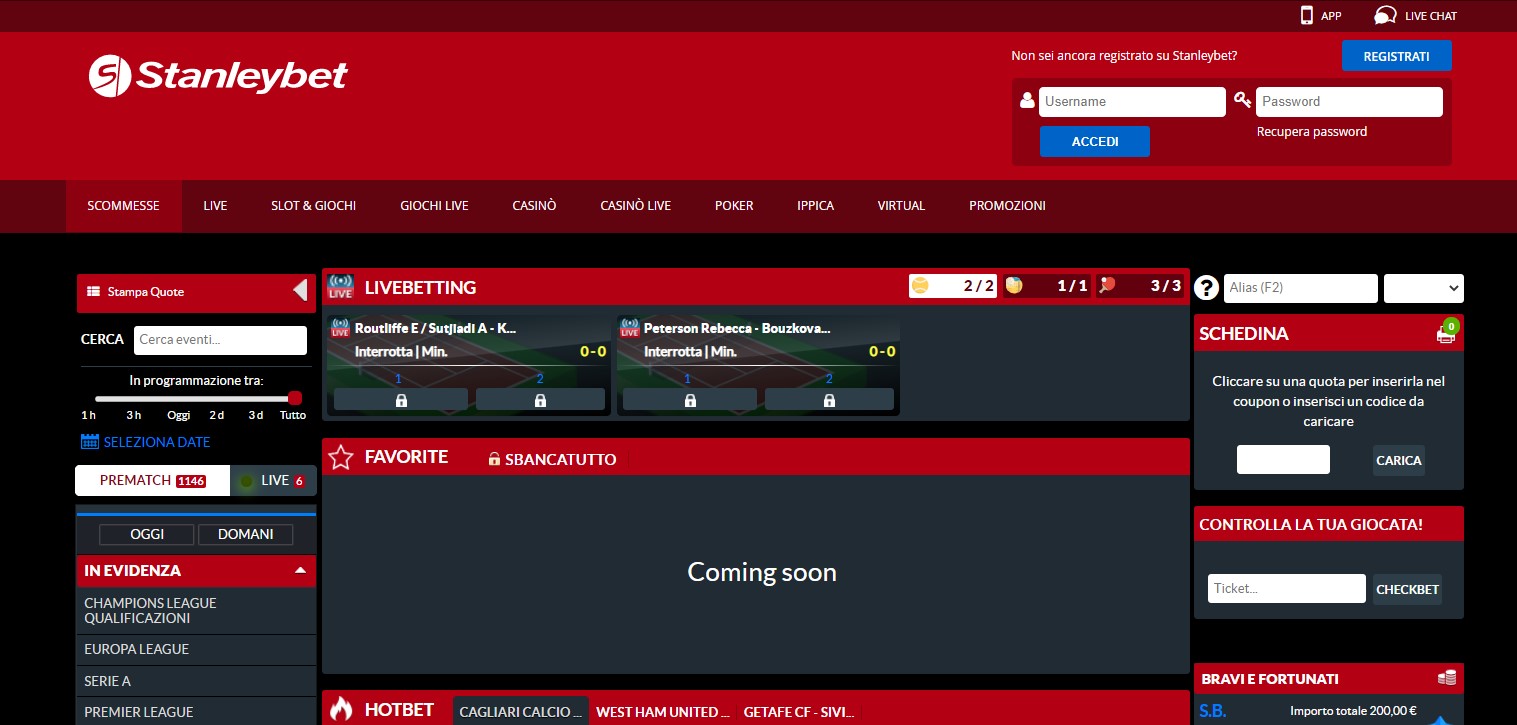
Task: Open the Seleziona Date calendar icon
Action: pos(90,442)
